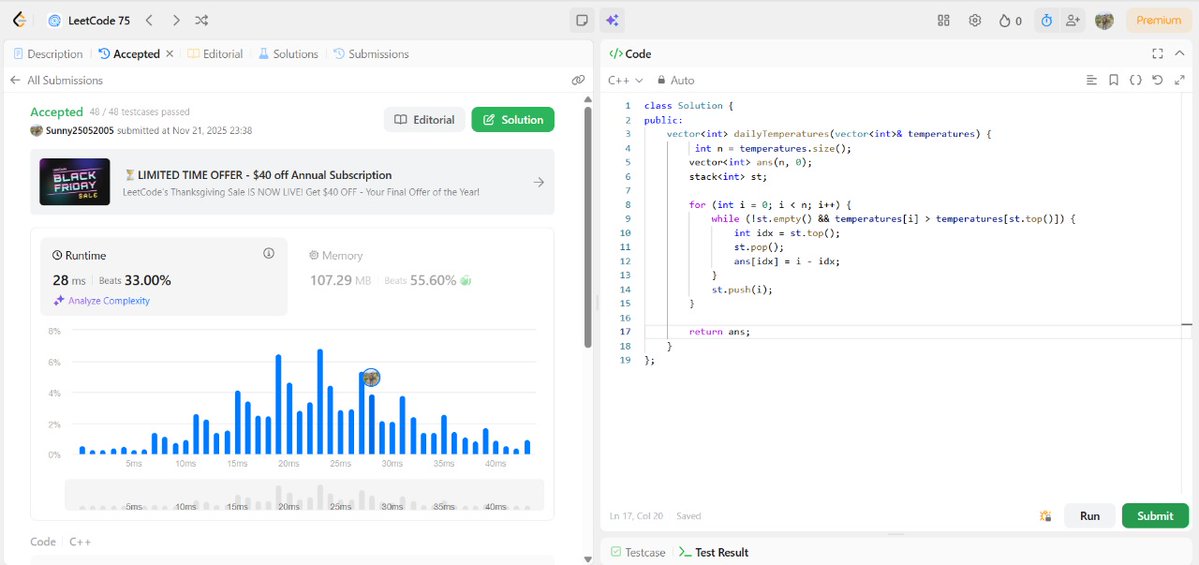Go to the next problem arrow

pos(176,21)
